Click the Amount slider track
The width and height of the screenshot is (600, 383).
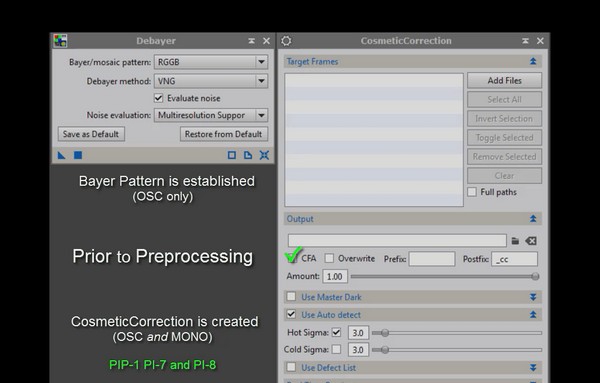[x=445, y=276]
